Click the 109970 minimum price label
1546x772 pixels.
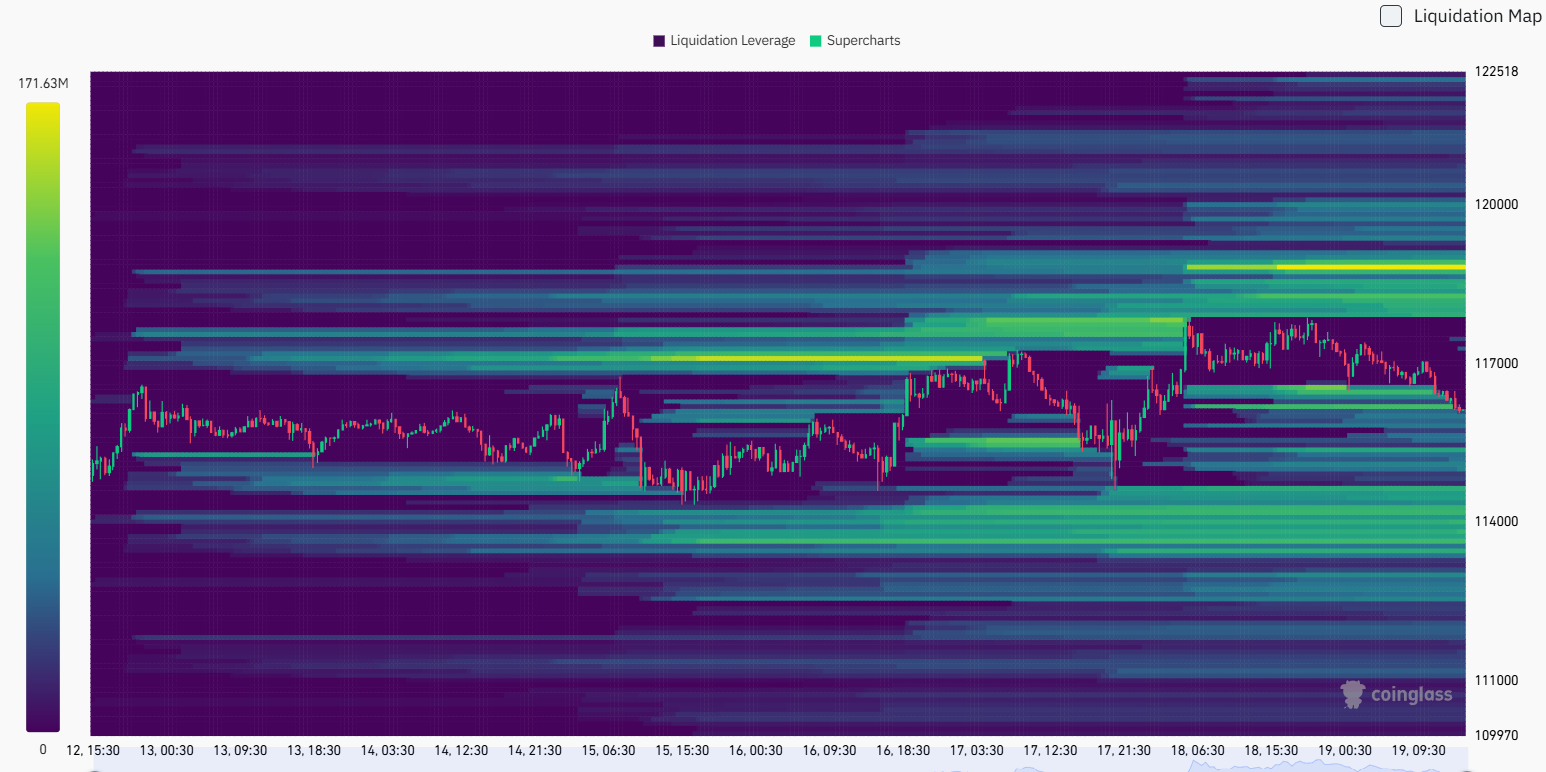click(1496, 735)
